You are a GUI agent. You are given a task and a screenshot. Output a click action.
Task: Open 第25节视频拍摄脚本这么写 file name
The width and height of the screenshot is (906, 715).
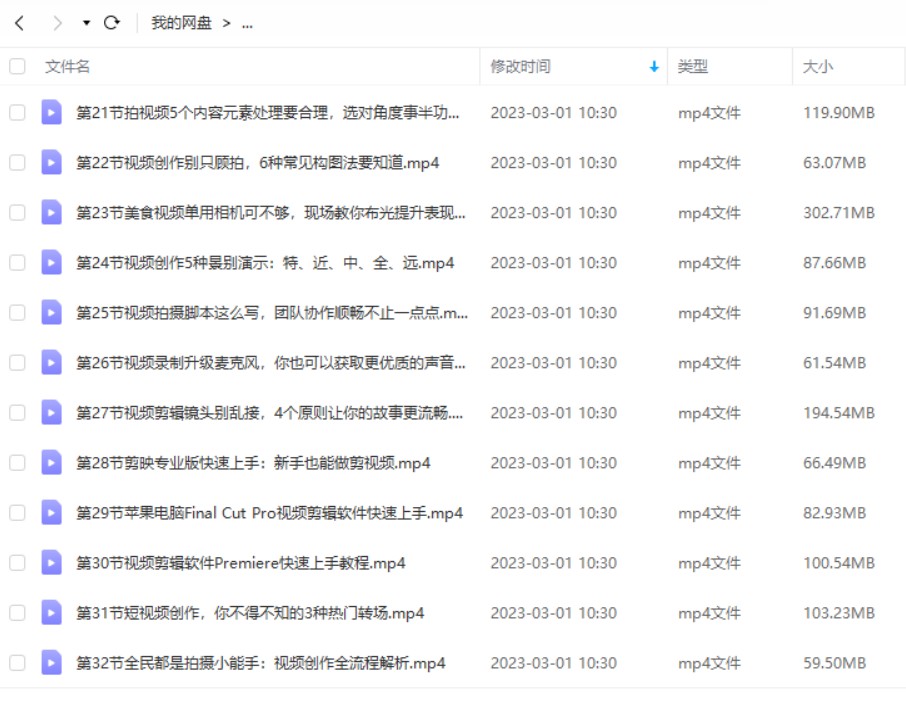(272, 313)
